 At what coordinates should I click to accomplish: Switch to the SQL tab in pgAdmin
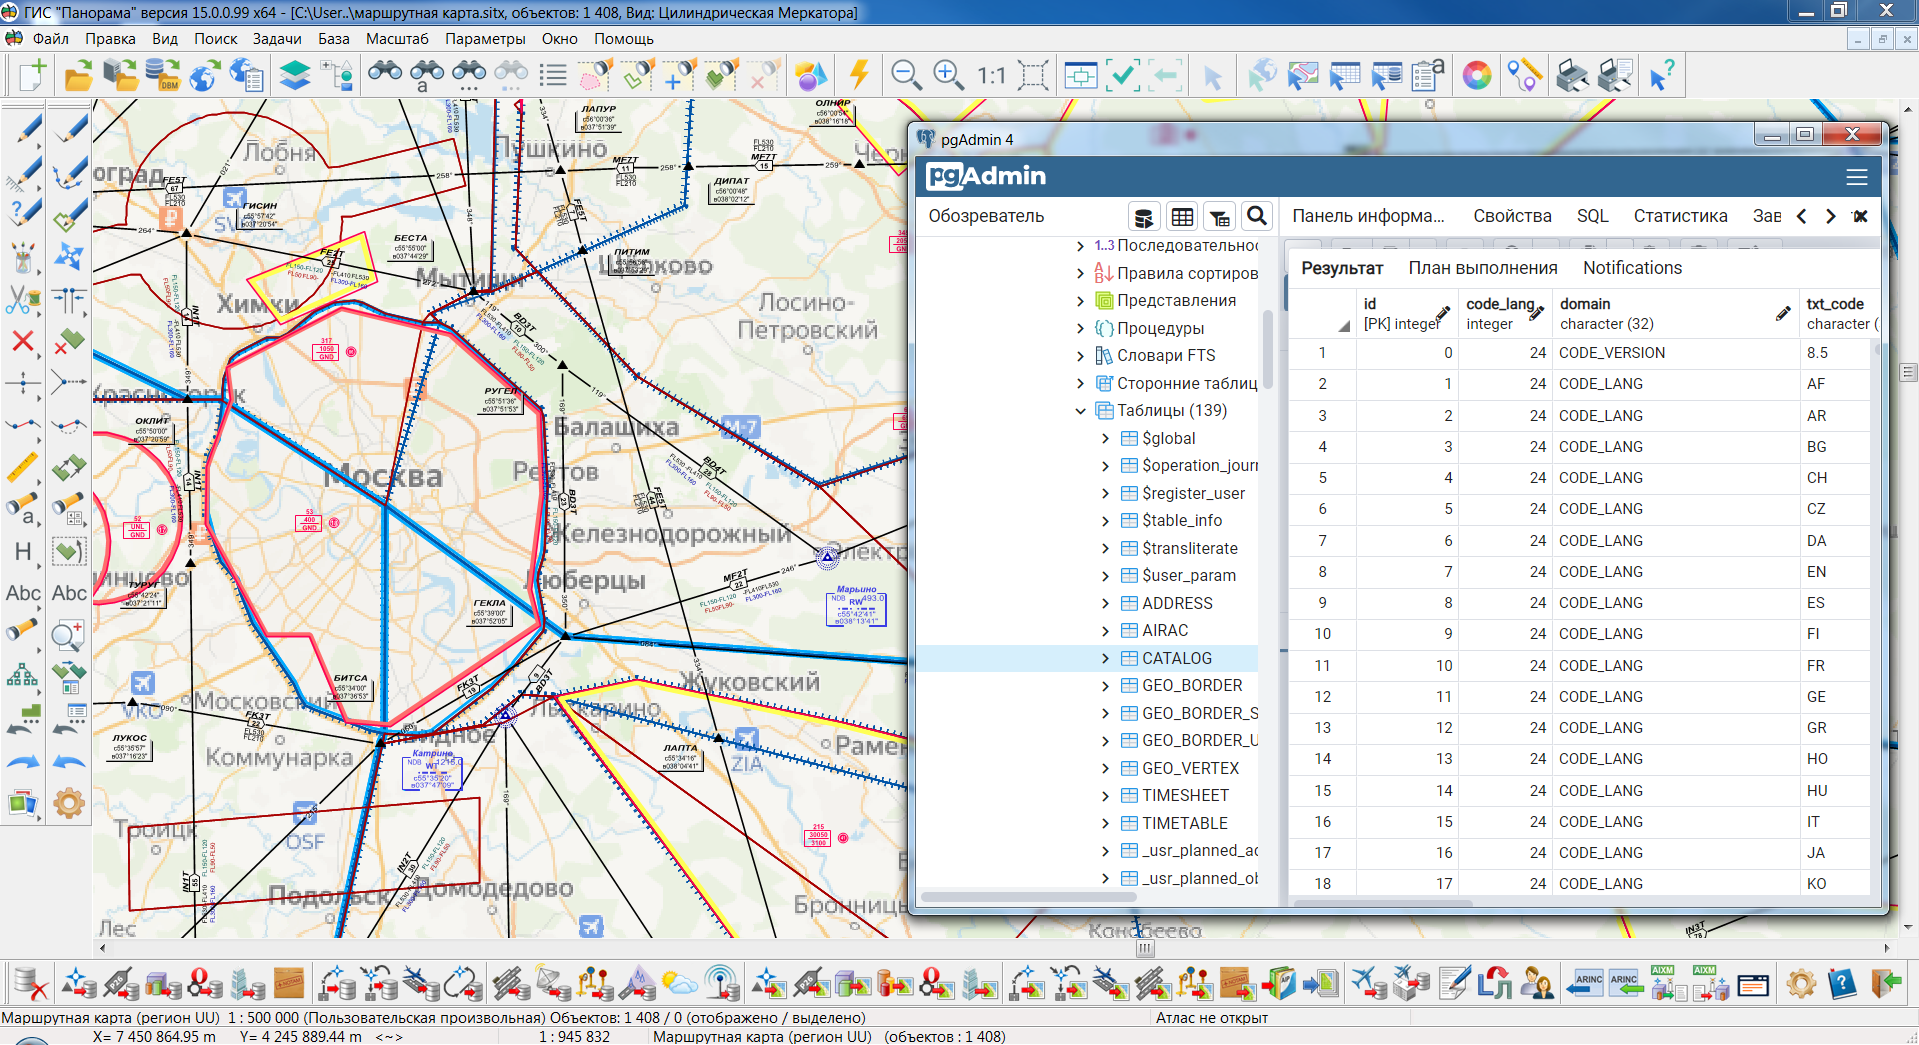[x=1592, y=216]
